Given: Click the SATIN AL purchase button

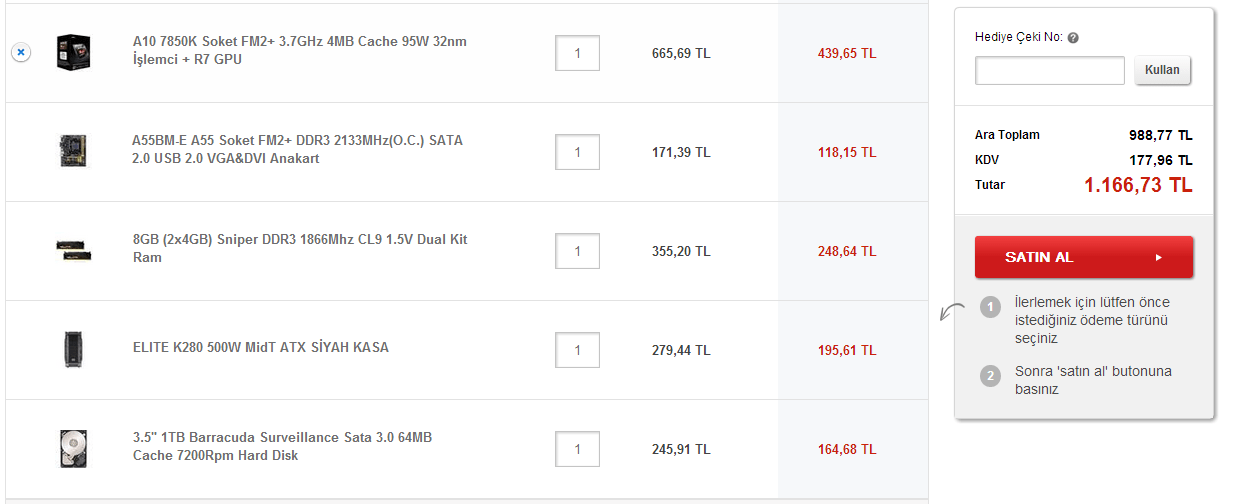Looking at the screenshot, I should tap(1083, 257).
